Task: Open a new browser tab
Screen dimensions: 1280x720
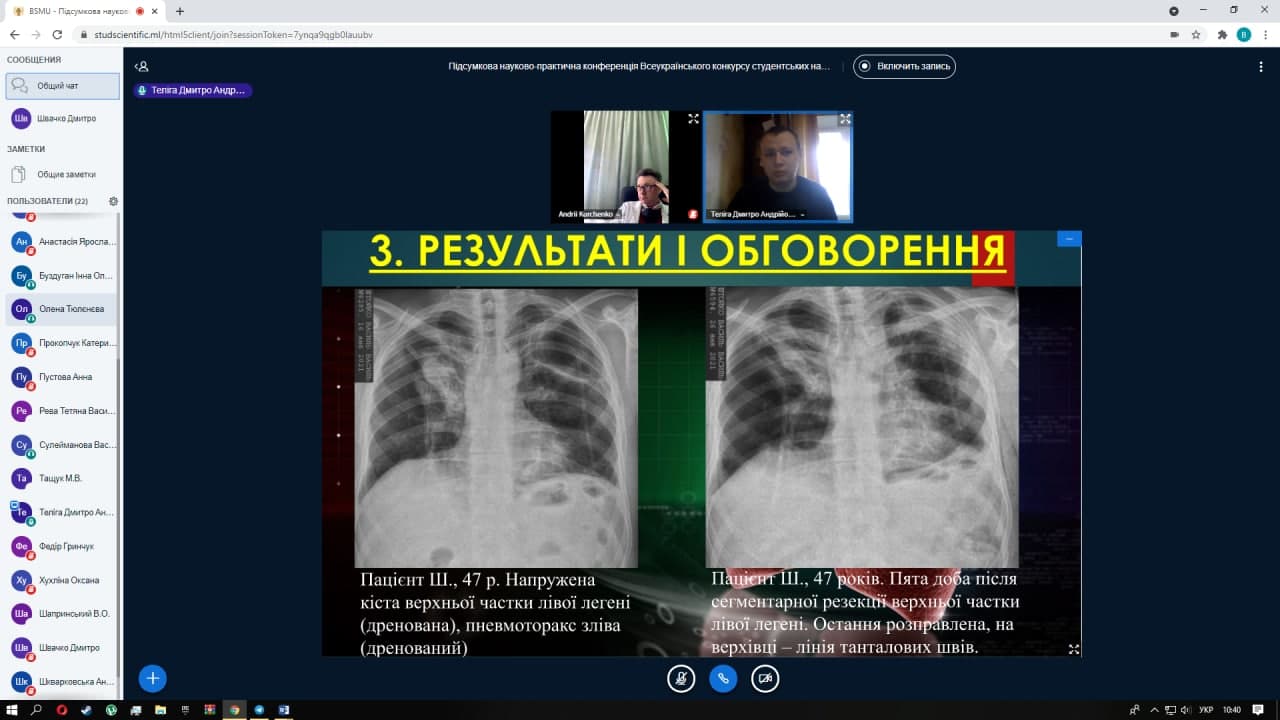Action: (180, 11)
